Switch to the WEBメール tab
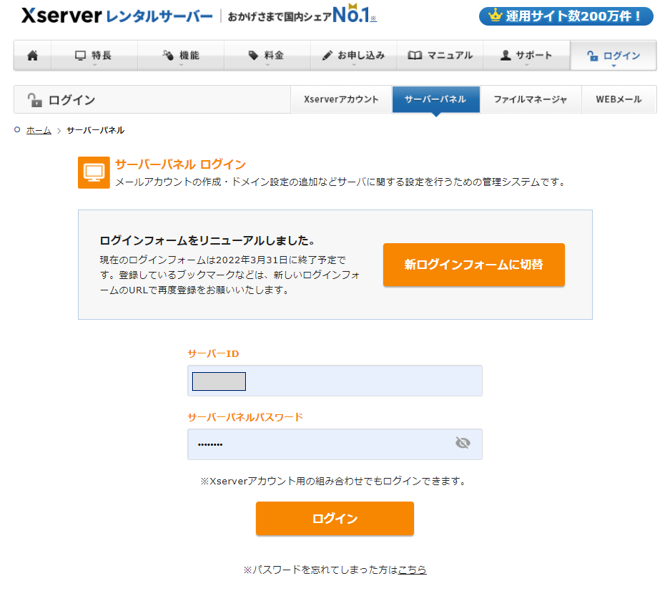671x605 pixels. point(618,100)
